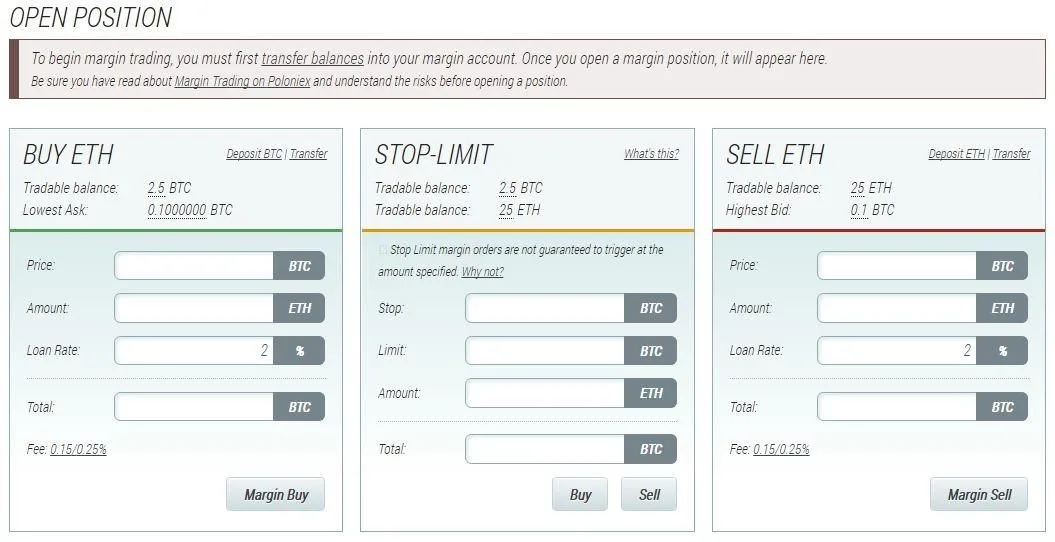Open the transfer balances link

coord(313,59)
